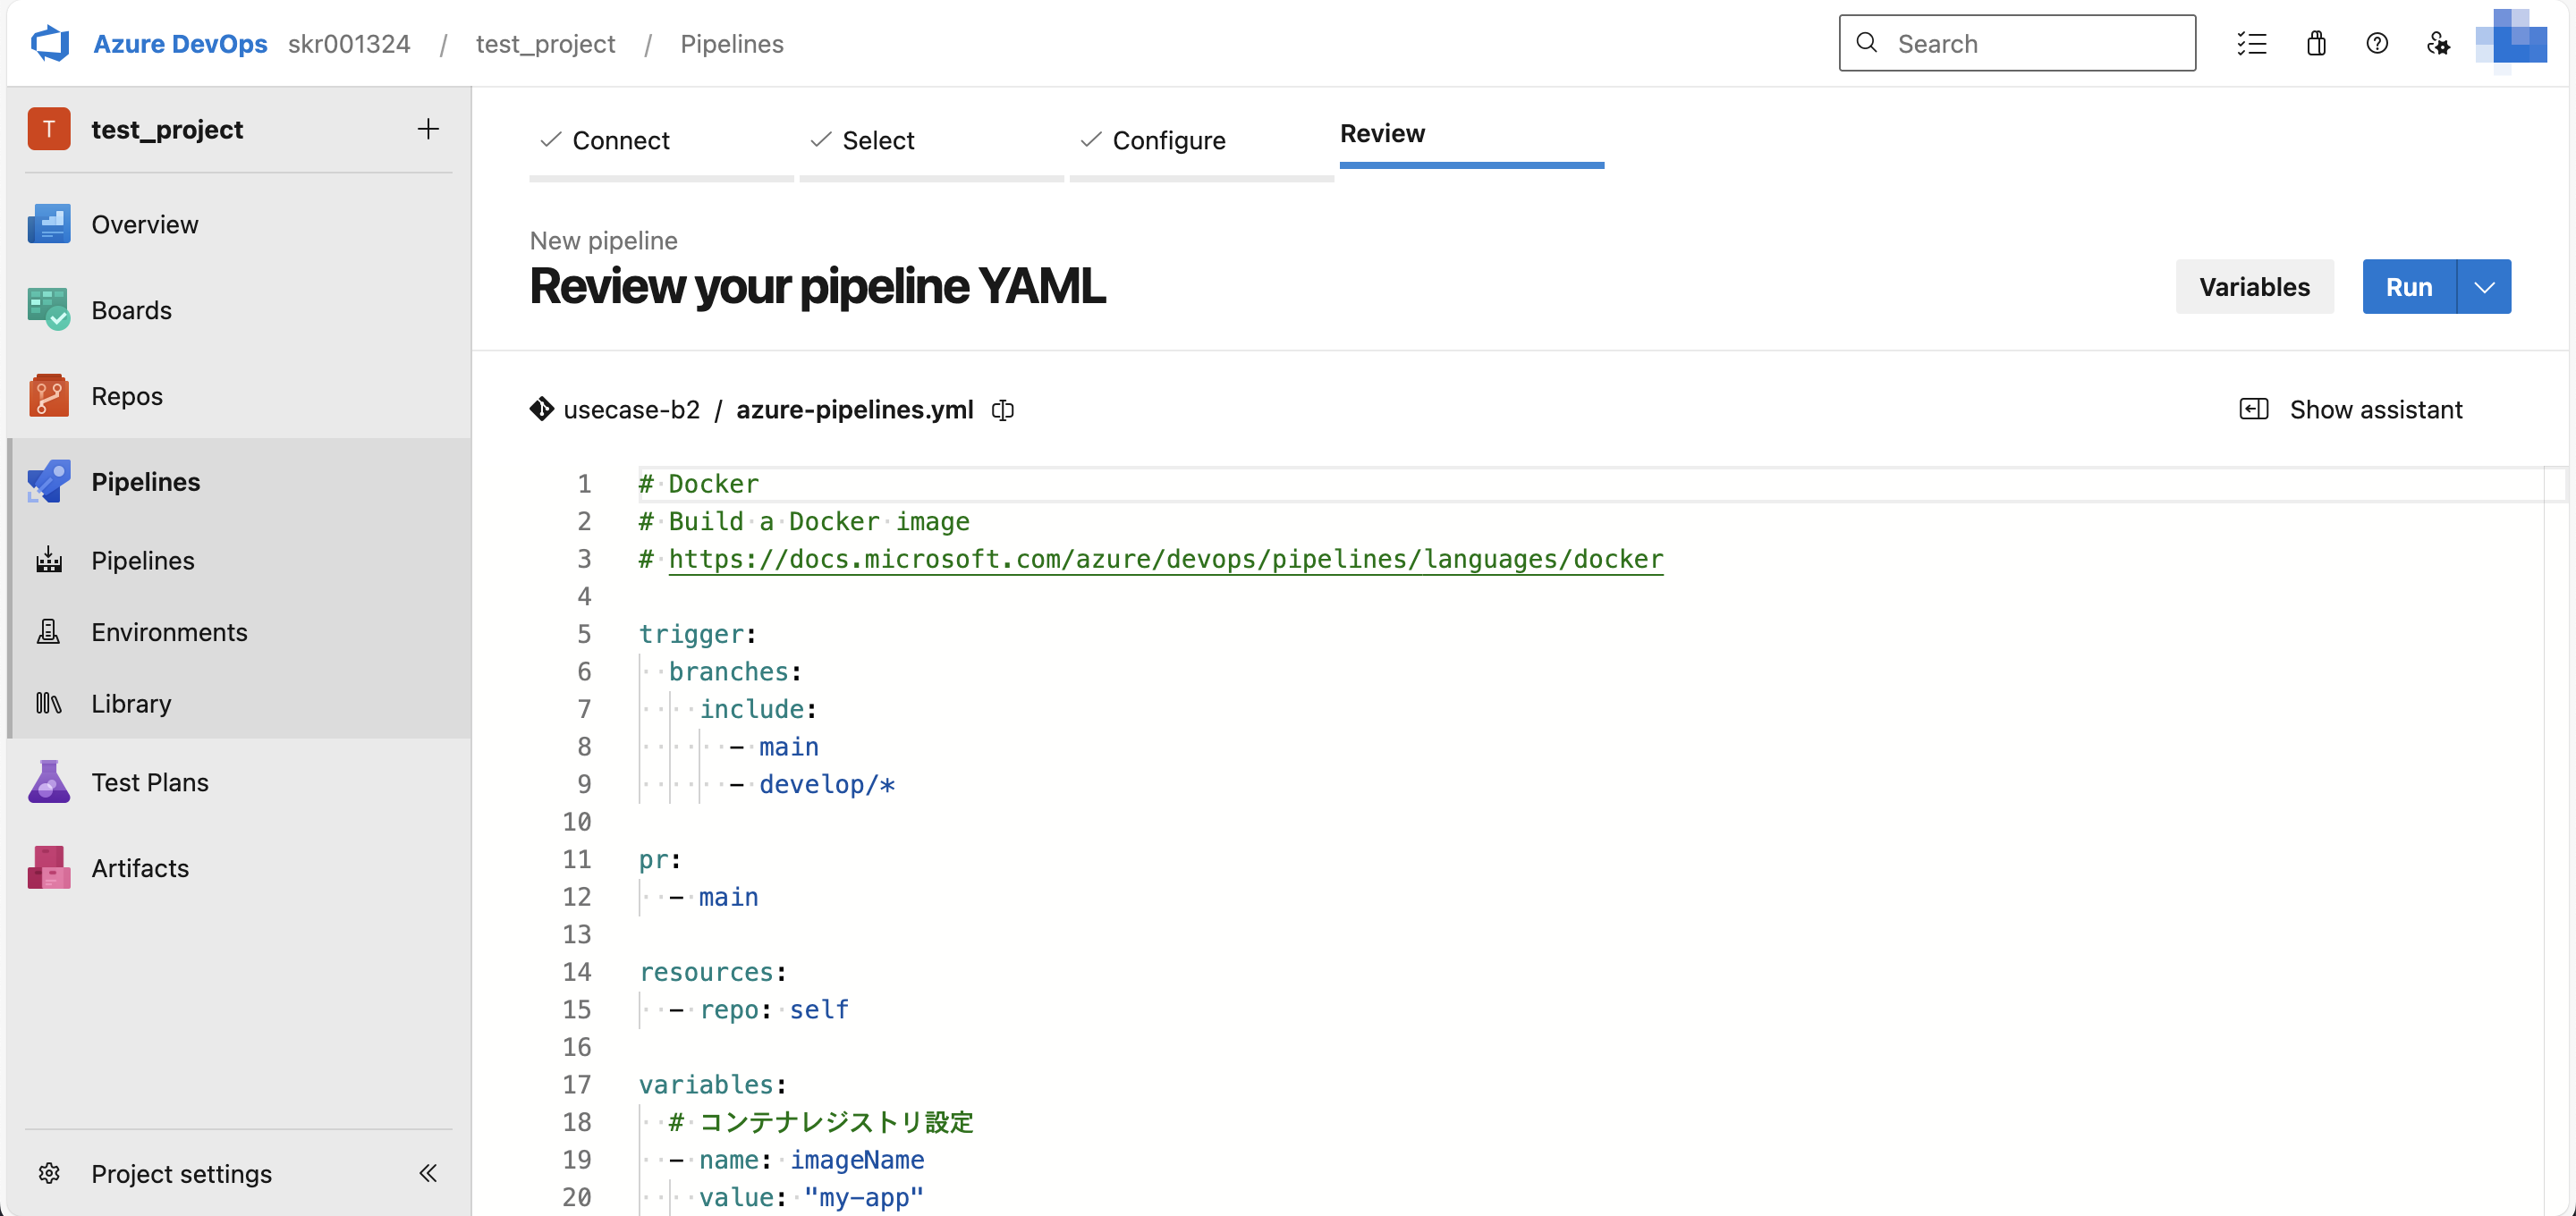Viewport: 2576px width, 1216px height.
Task: Open the Library section
Action: tap(132, 703)
